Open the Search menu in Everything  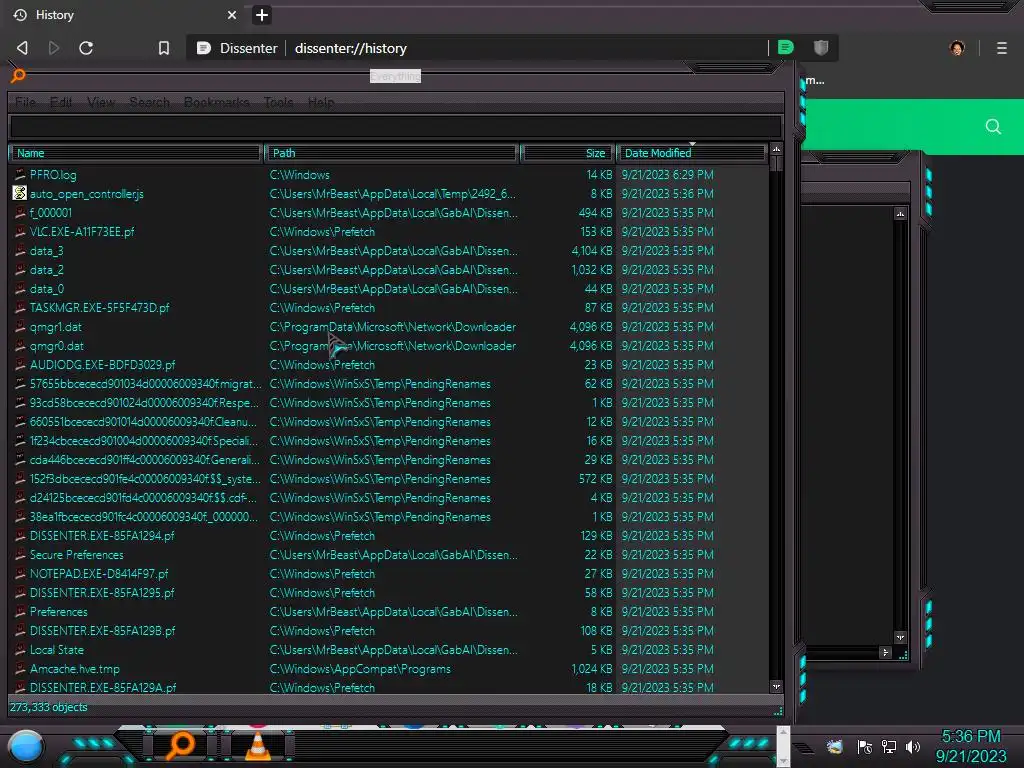(150, 103)
